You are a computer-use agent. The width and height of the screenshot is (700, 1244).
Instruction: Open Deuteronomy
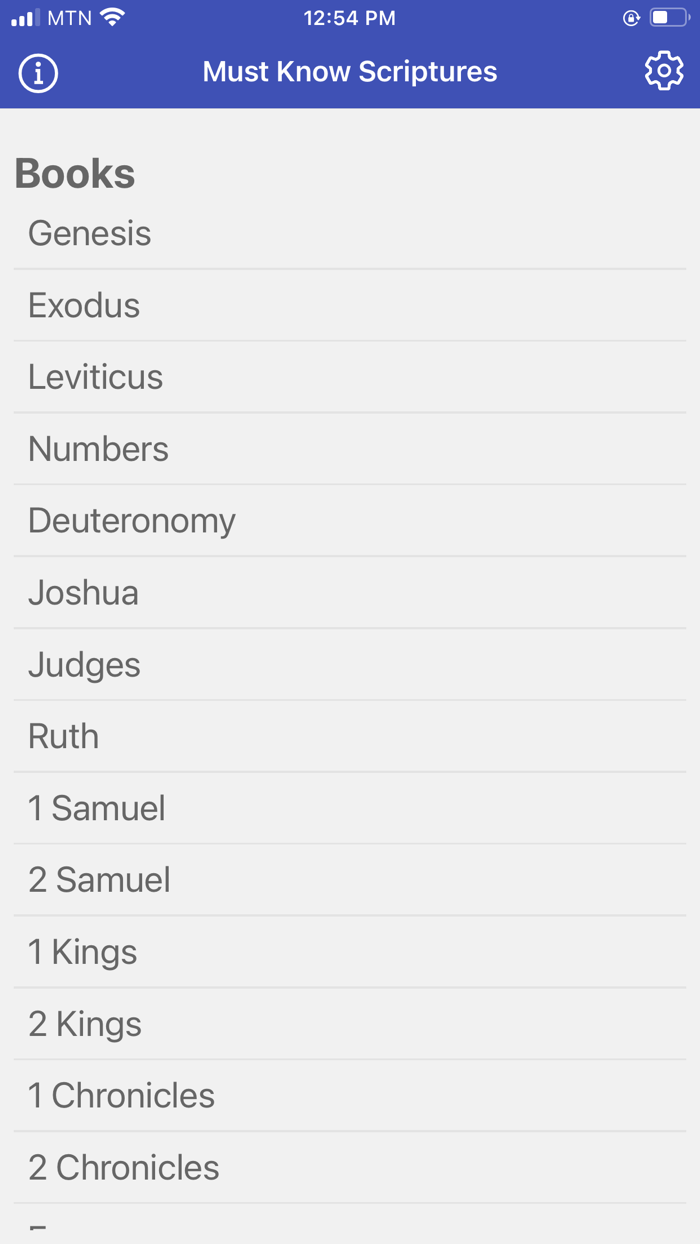pos(131,521)
